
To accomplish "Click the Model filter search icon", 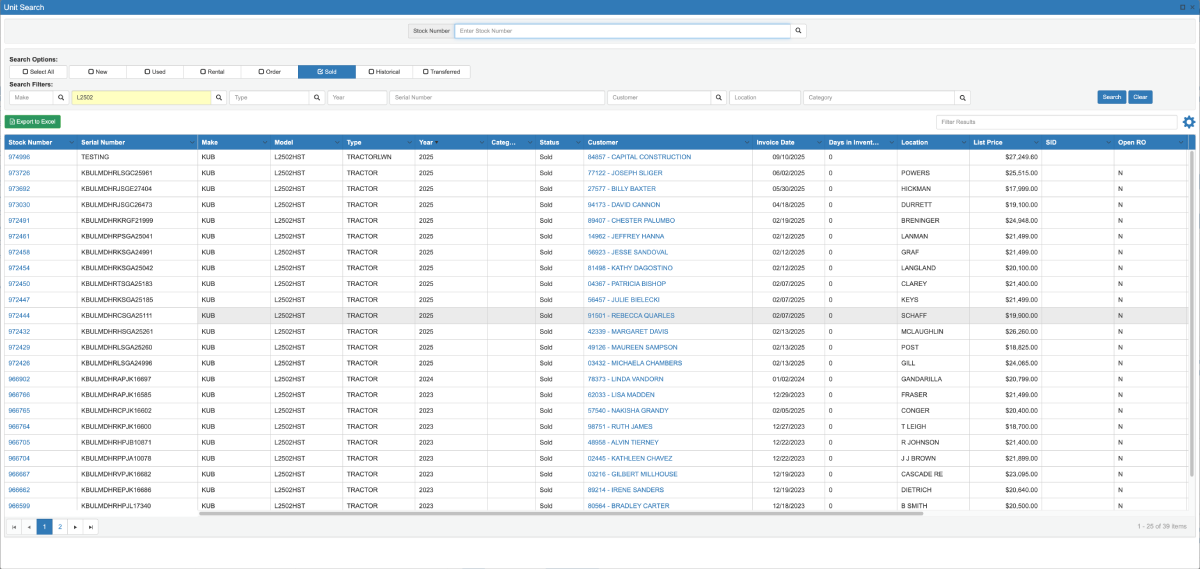I will [x=219, y=98].
